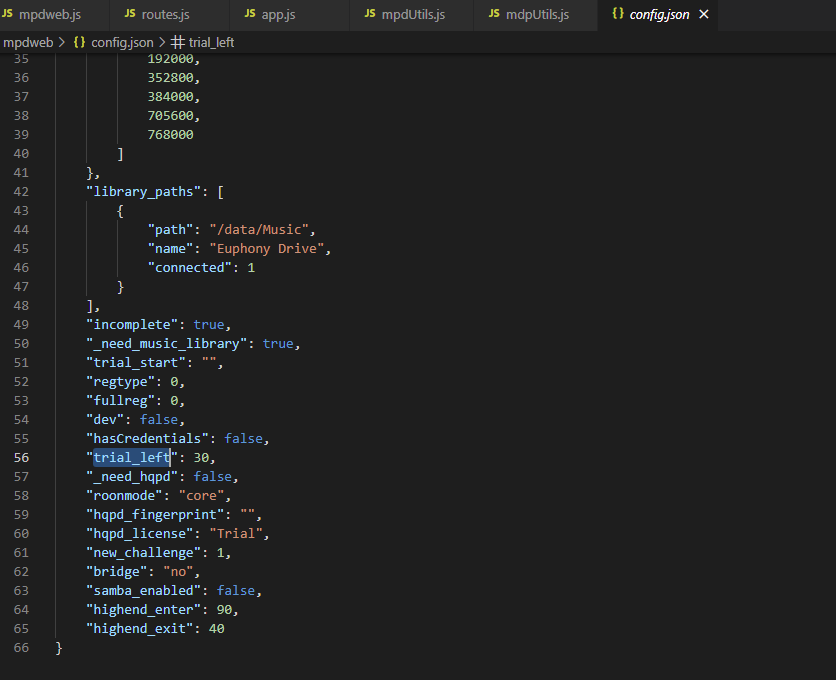Click the number 352800
The width and height of the screenshot is (836, 680).
click(171, 78)
